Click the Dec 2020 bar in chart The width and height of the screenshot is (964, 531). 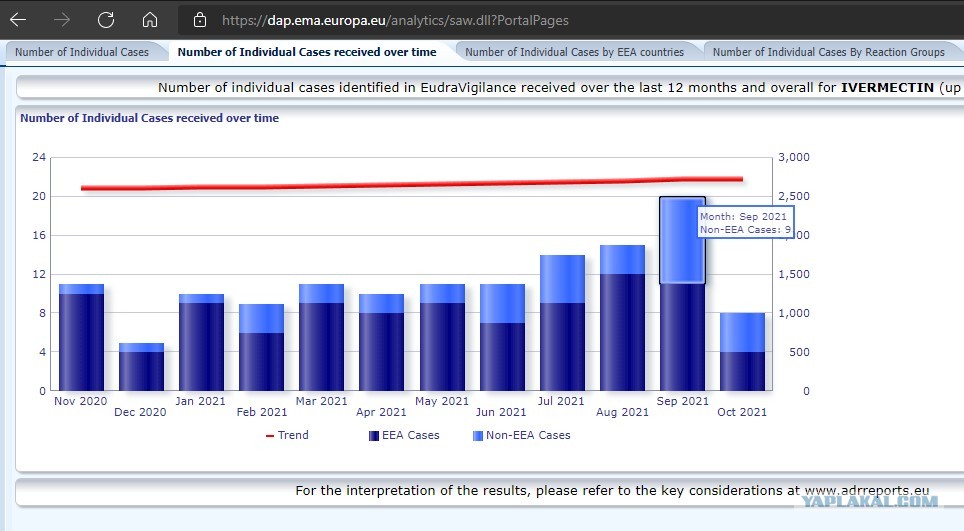(141, 367)
